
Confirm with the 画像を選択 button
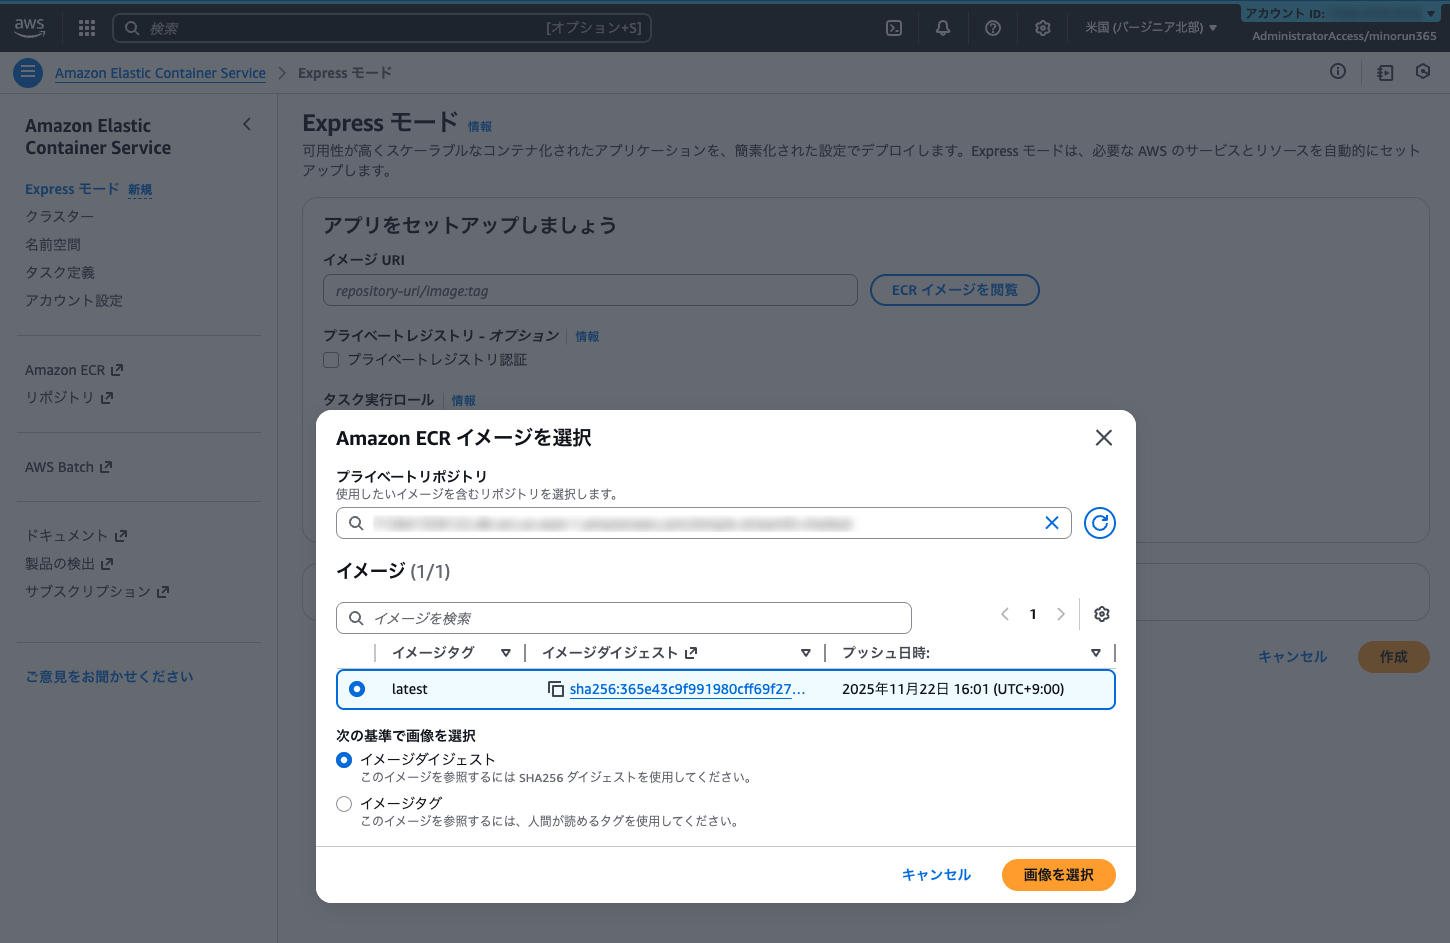(1058, 874)
